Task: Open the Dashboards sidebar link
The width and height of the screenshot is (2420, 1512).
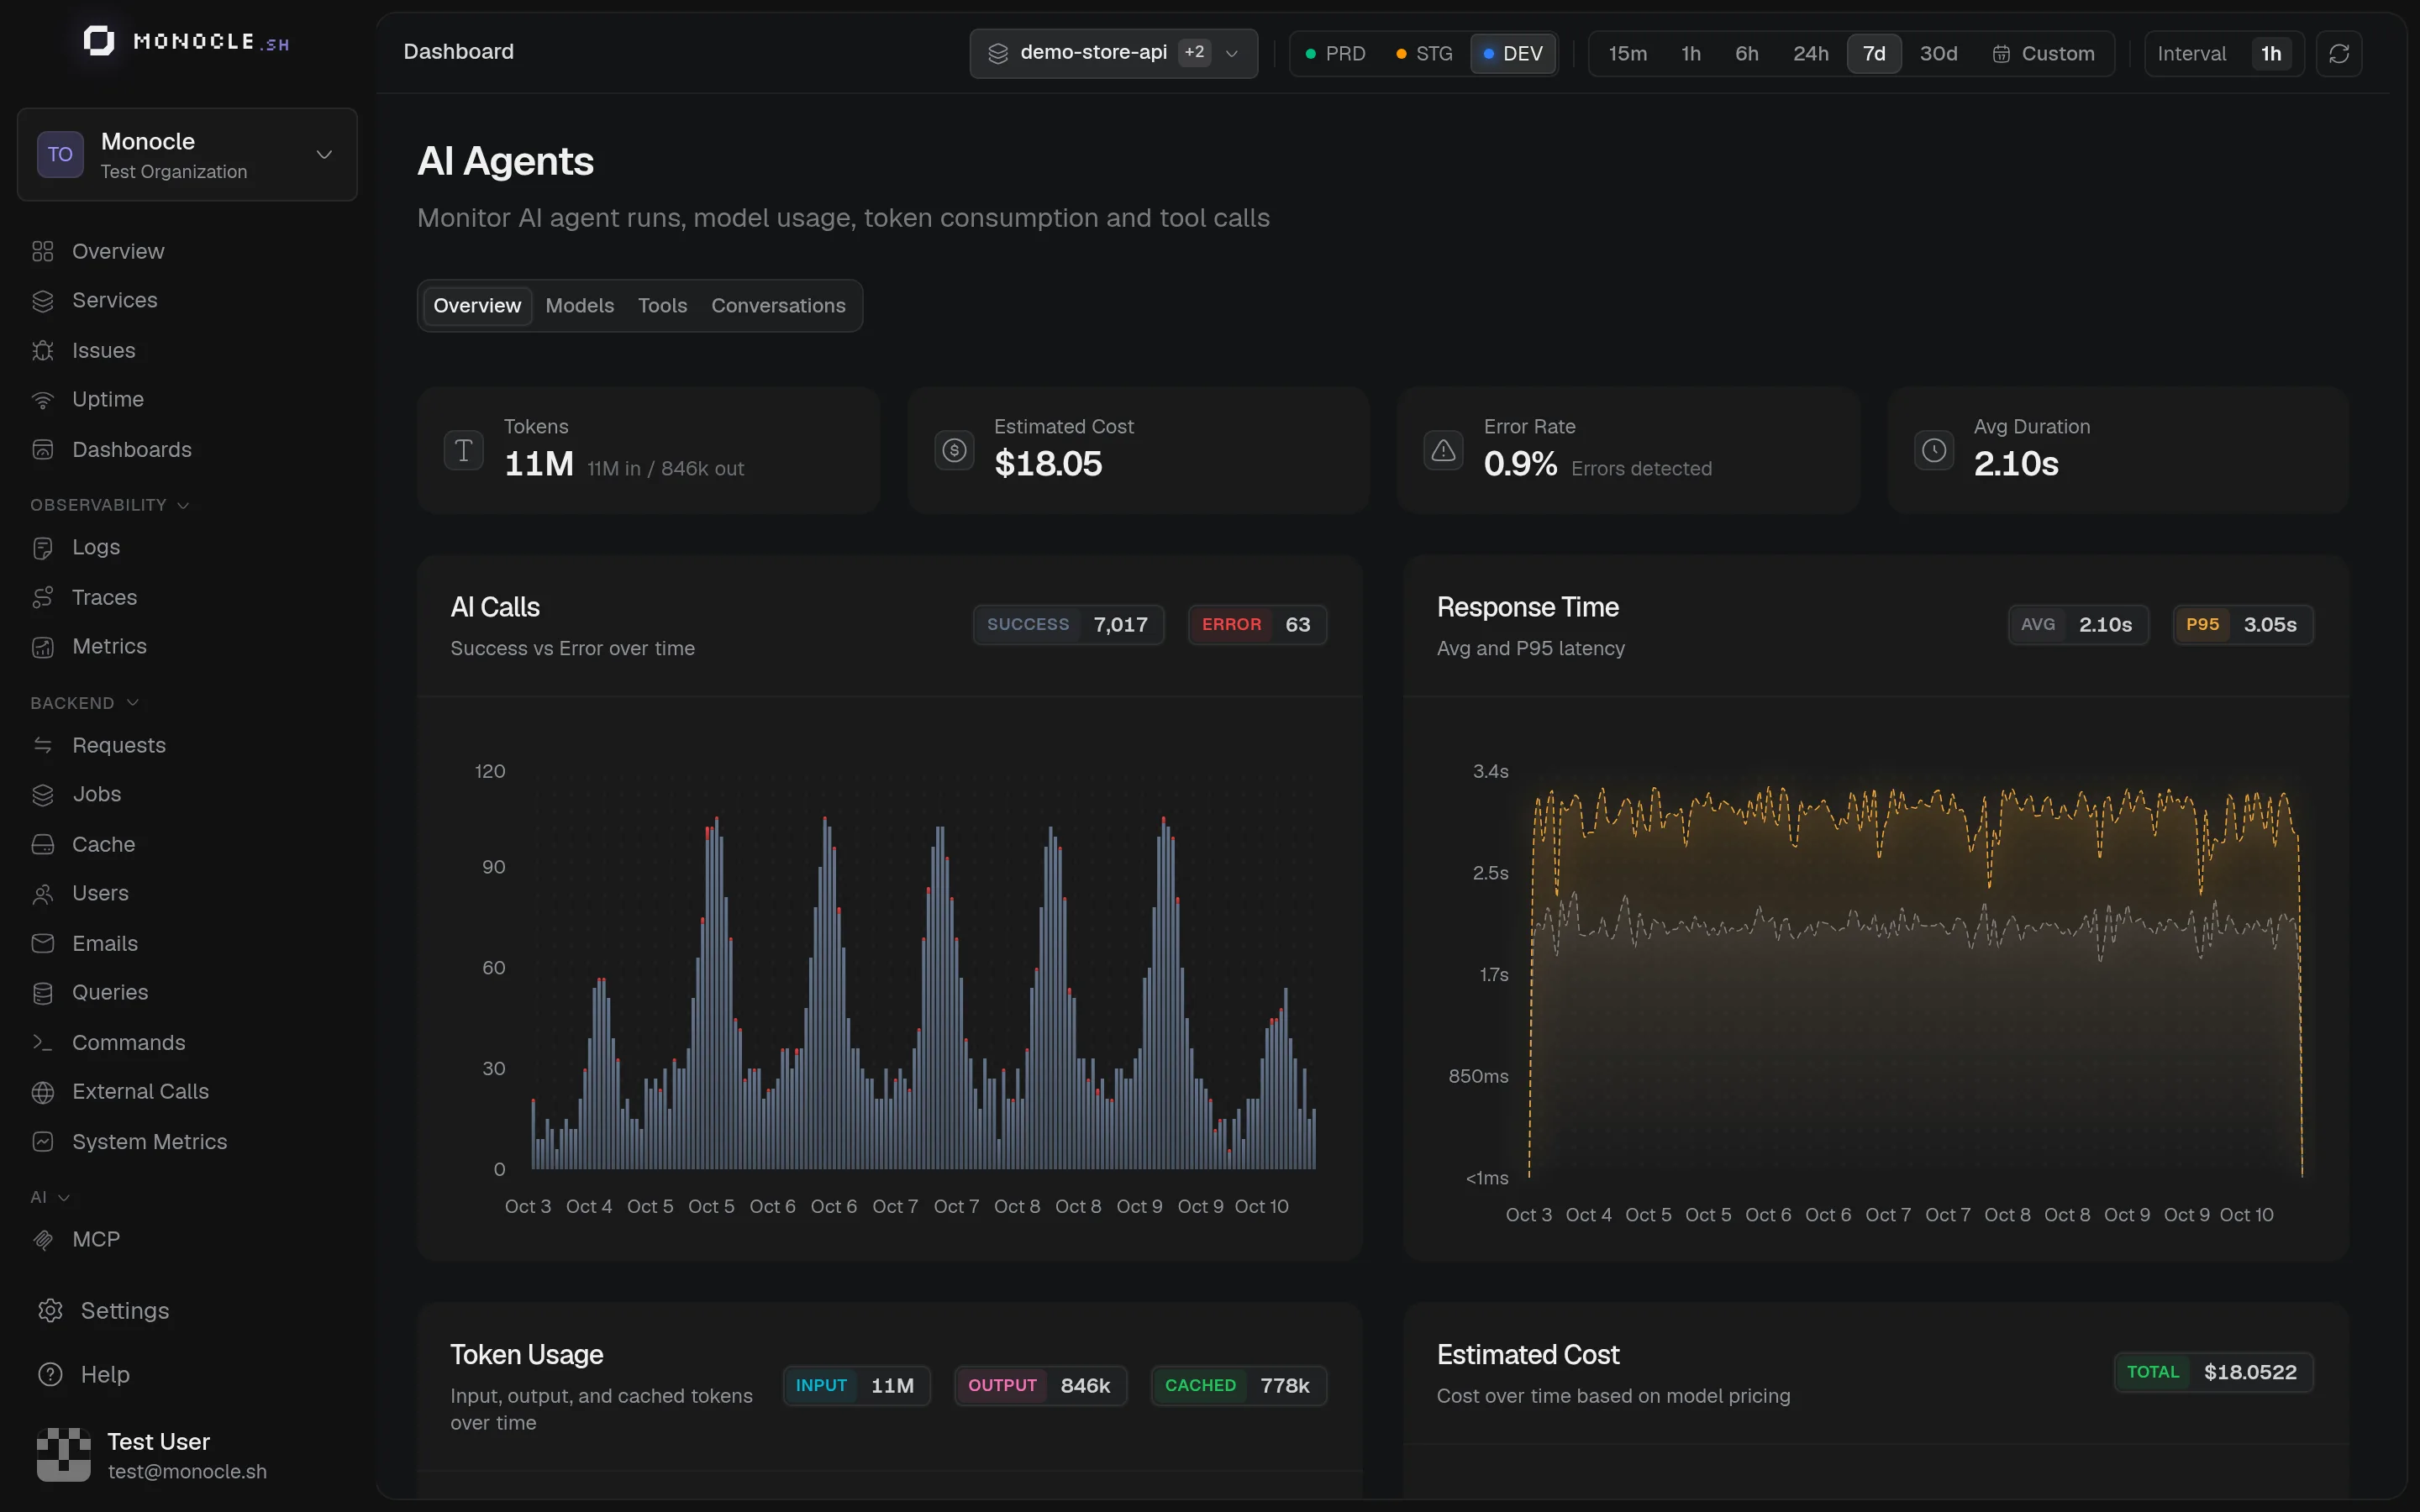Action: tap(131, 449)
